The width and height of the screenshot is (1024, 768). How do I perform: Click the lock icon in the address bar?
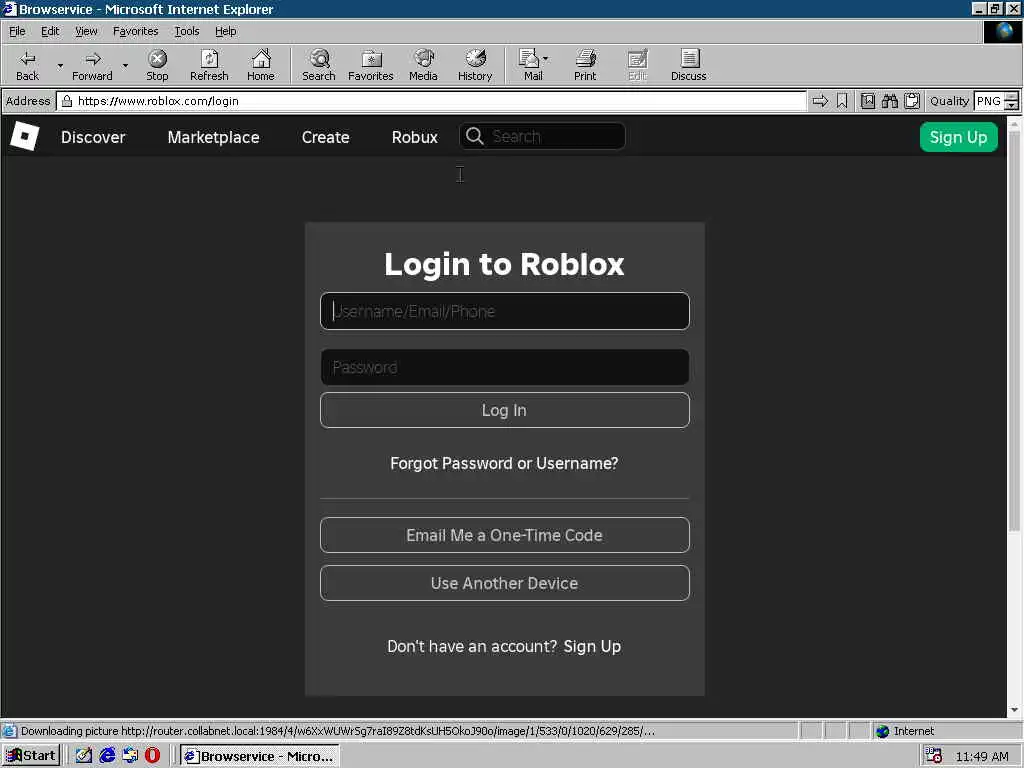pos(67,101)
